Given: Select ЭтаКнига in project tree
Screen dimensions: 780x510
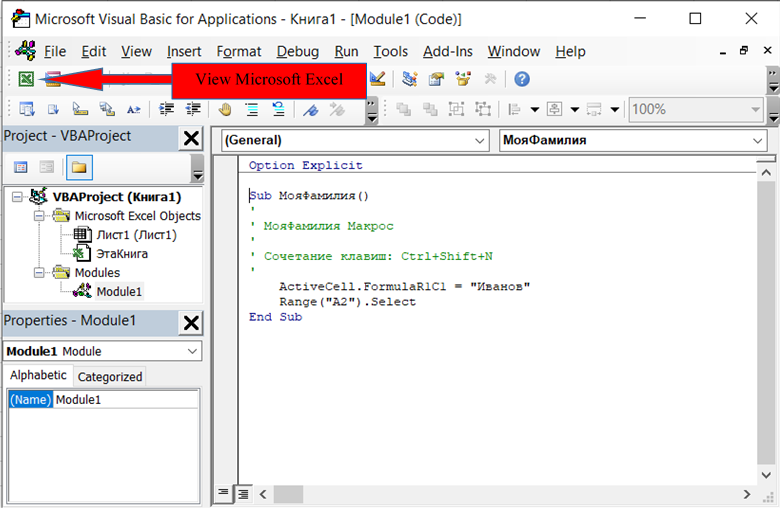Looking at the screenshot, I should pos(122,254).
